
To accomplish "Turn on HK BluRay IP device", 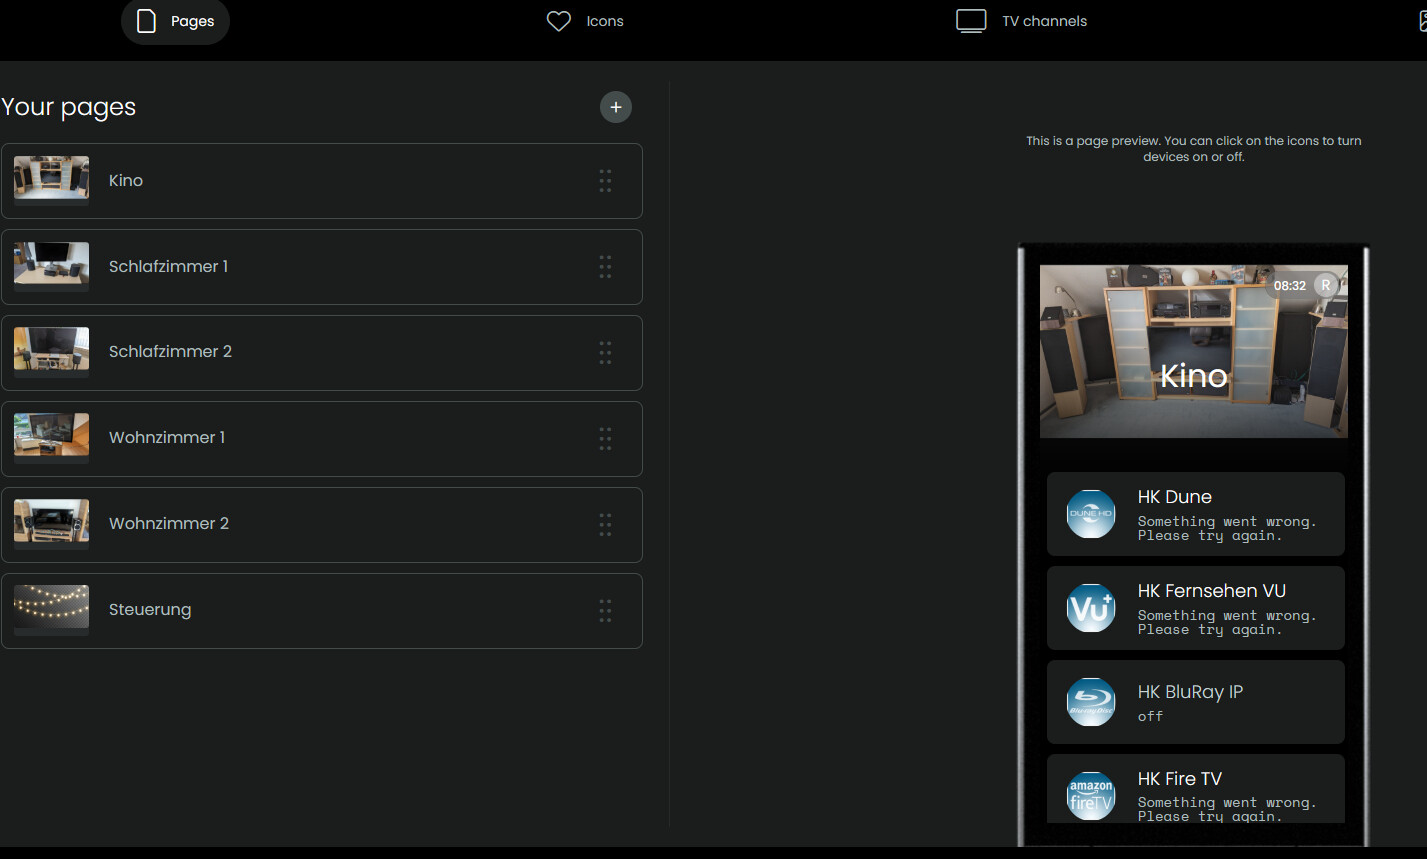I will pyautogui.click(x=1091, y=702).
